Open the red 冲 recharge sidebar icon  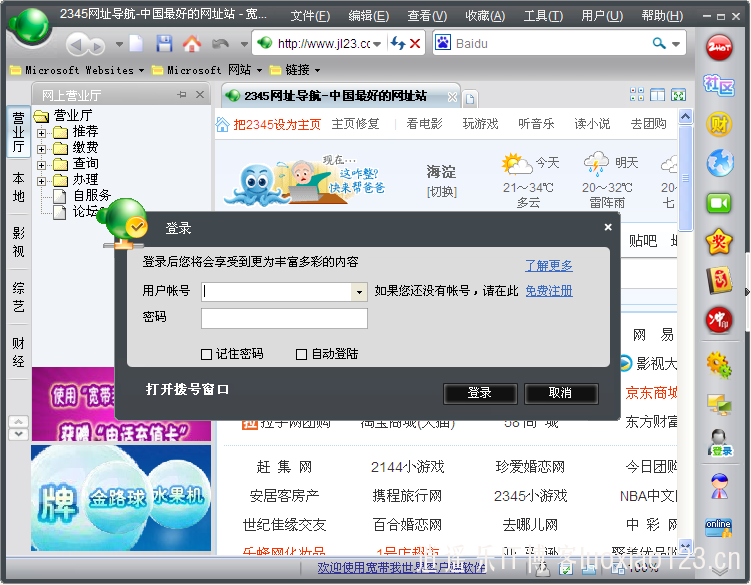tap(719, 320)
